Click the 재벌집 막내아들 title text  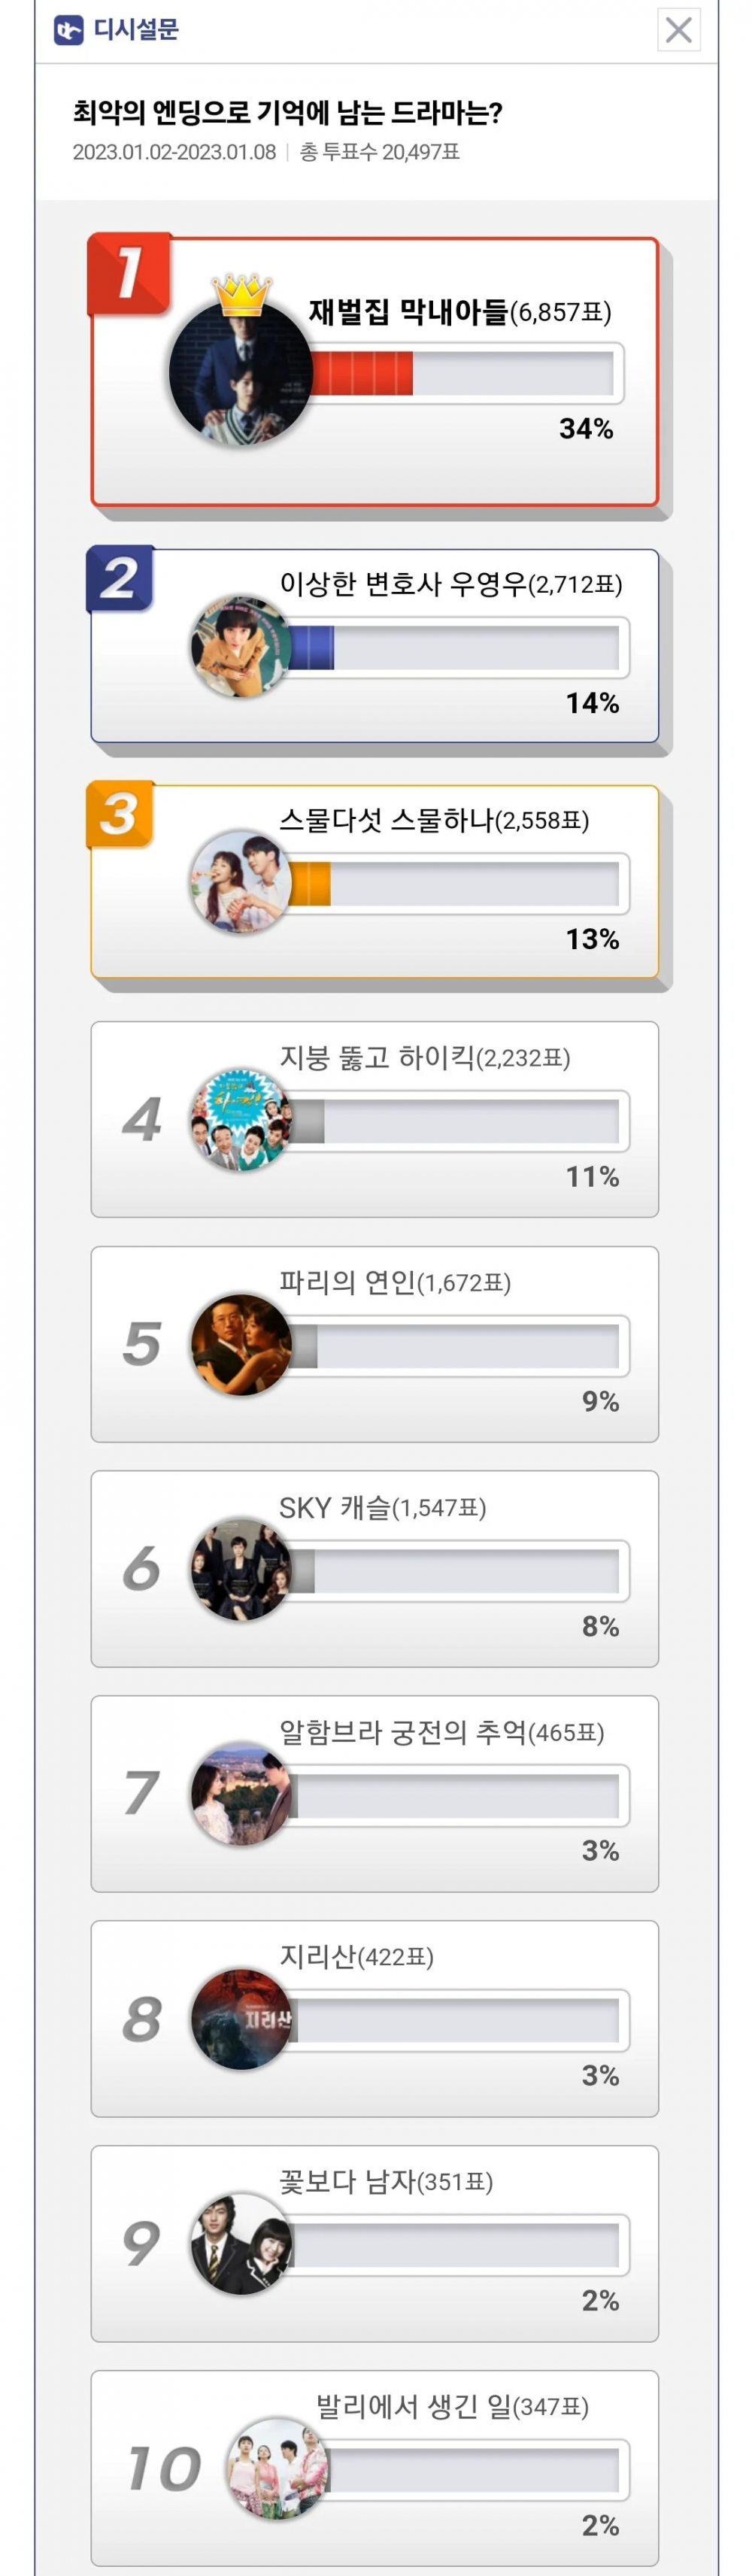tap(408, 312)
